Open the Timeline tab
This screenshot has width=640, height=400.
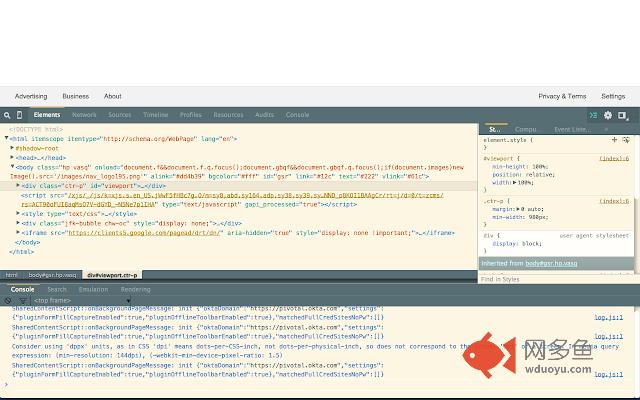pos(156,115)
